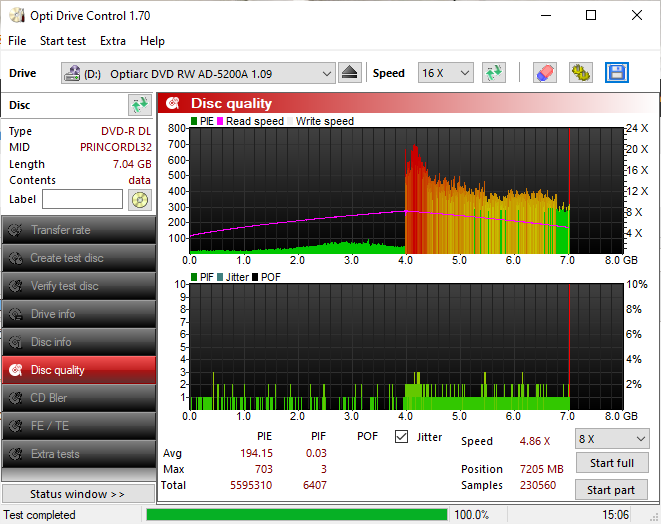Click the eraser icon to erase the disc
The width and height of the screenshot is (661, 524).
pyautogui.click(x=545, y=73)
